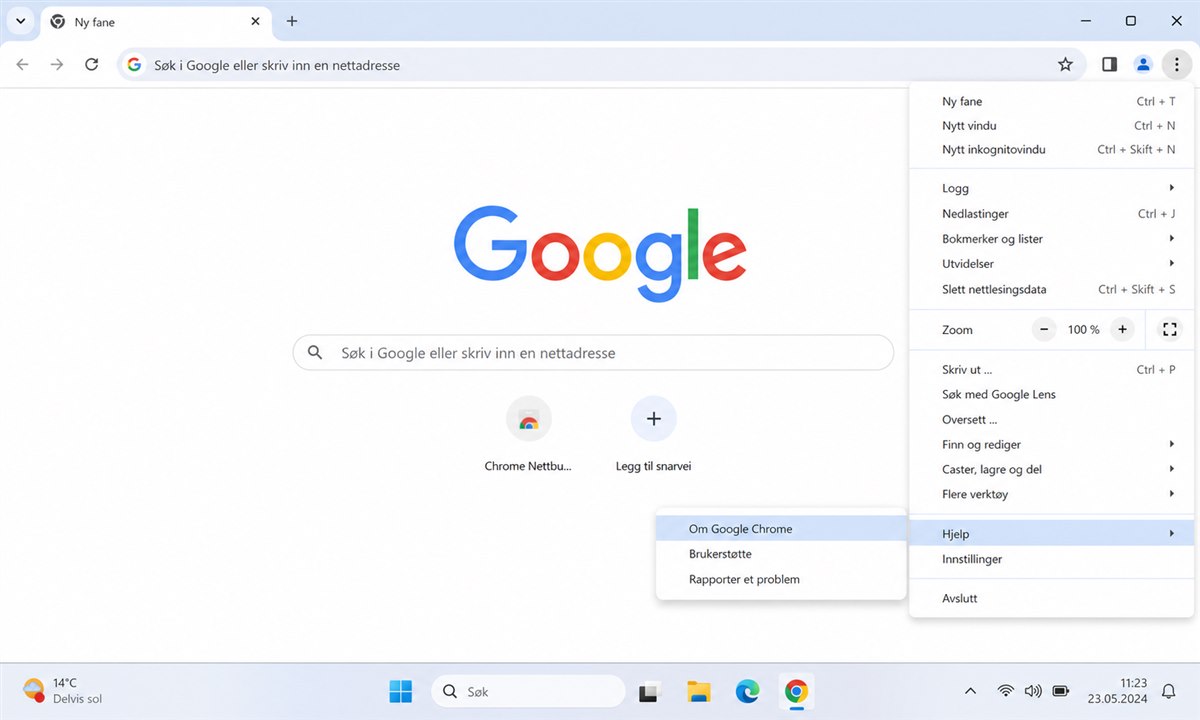Click the battery status icon

(1061, 691)
